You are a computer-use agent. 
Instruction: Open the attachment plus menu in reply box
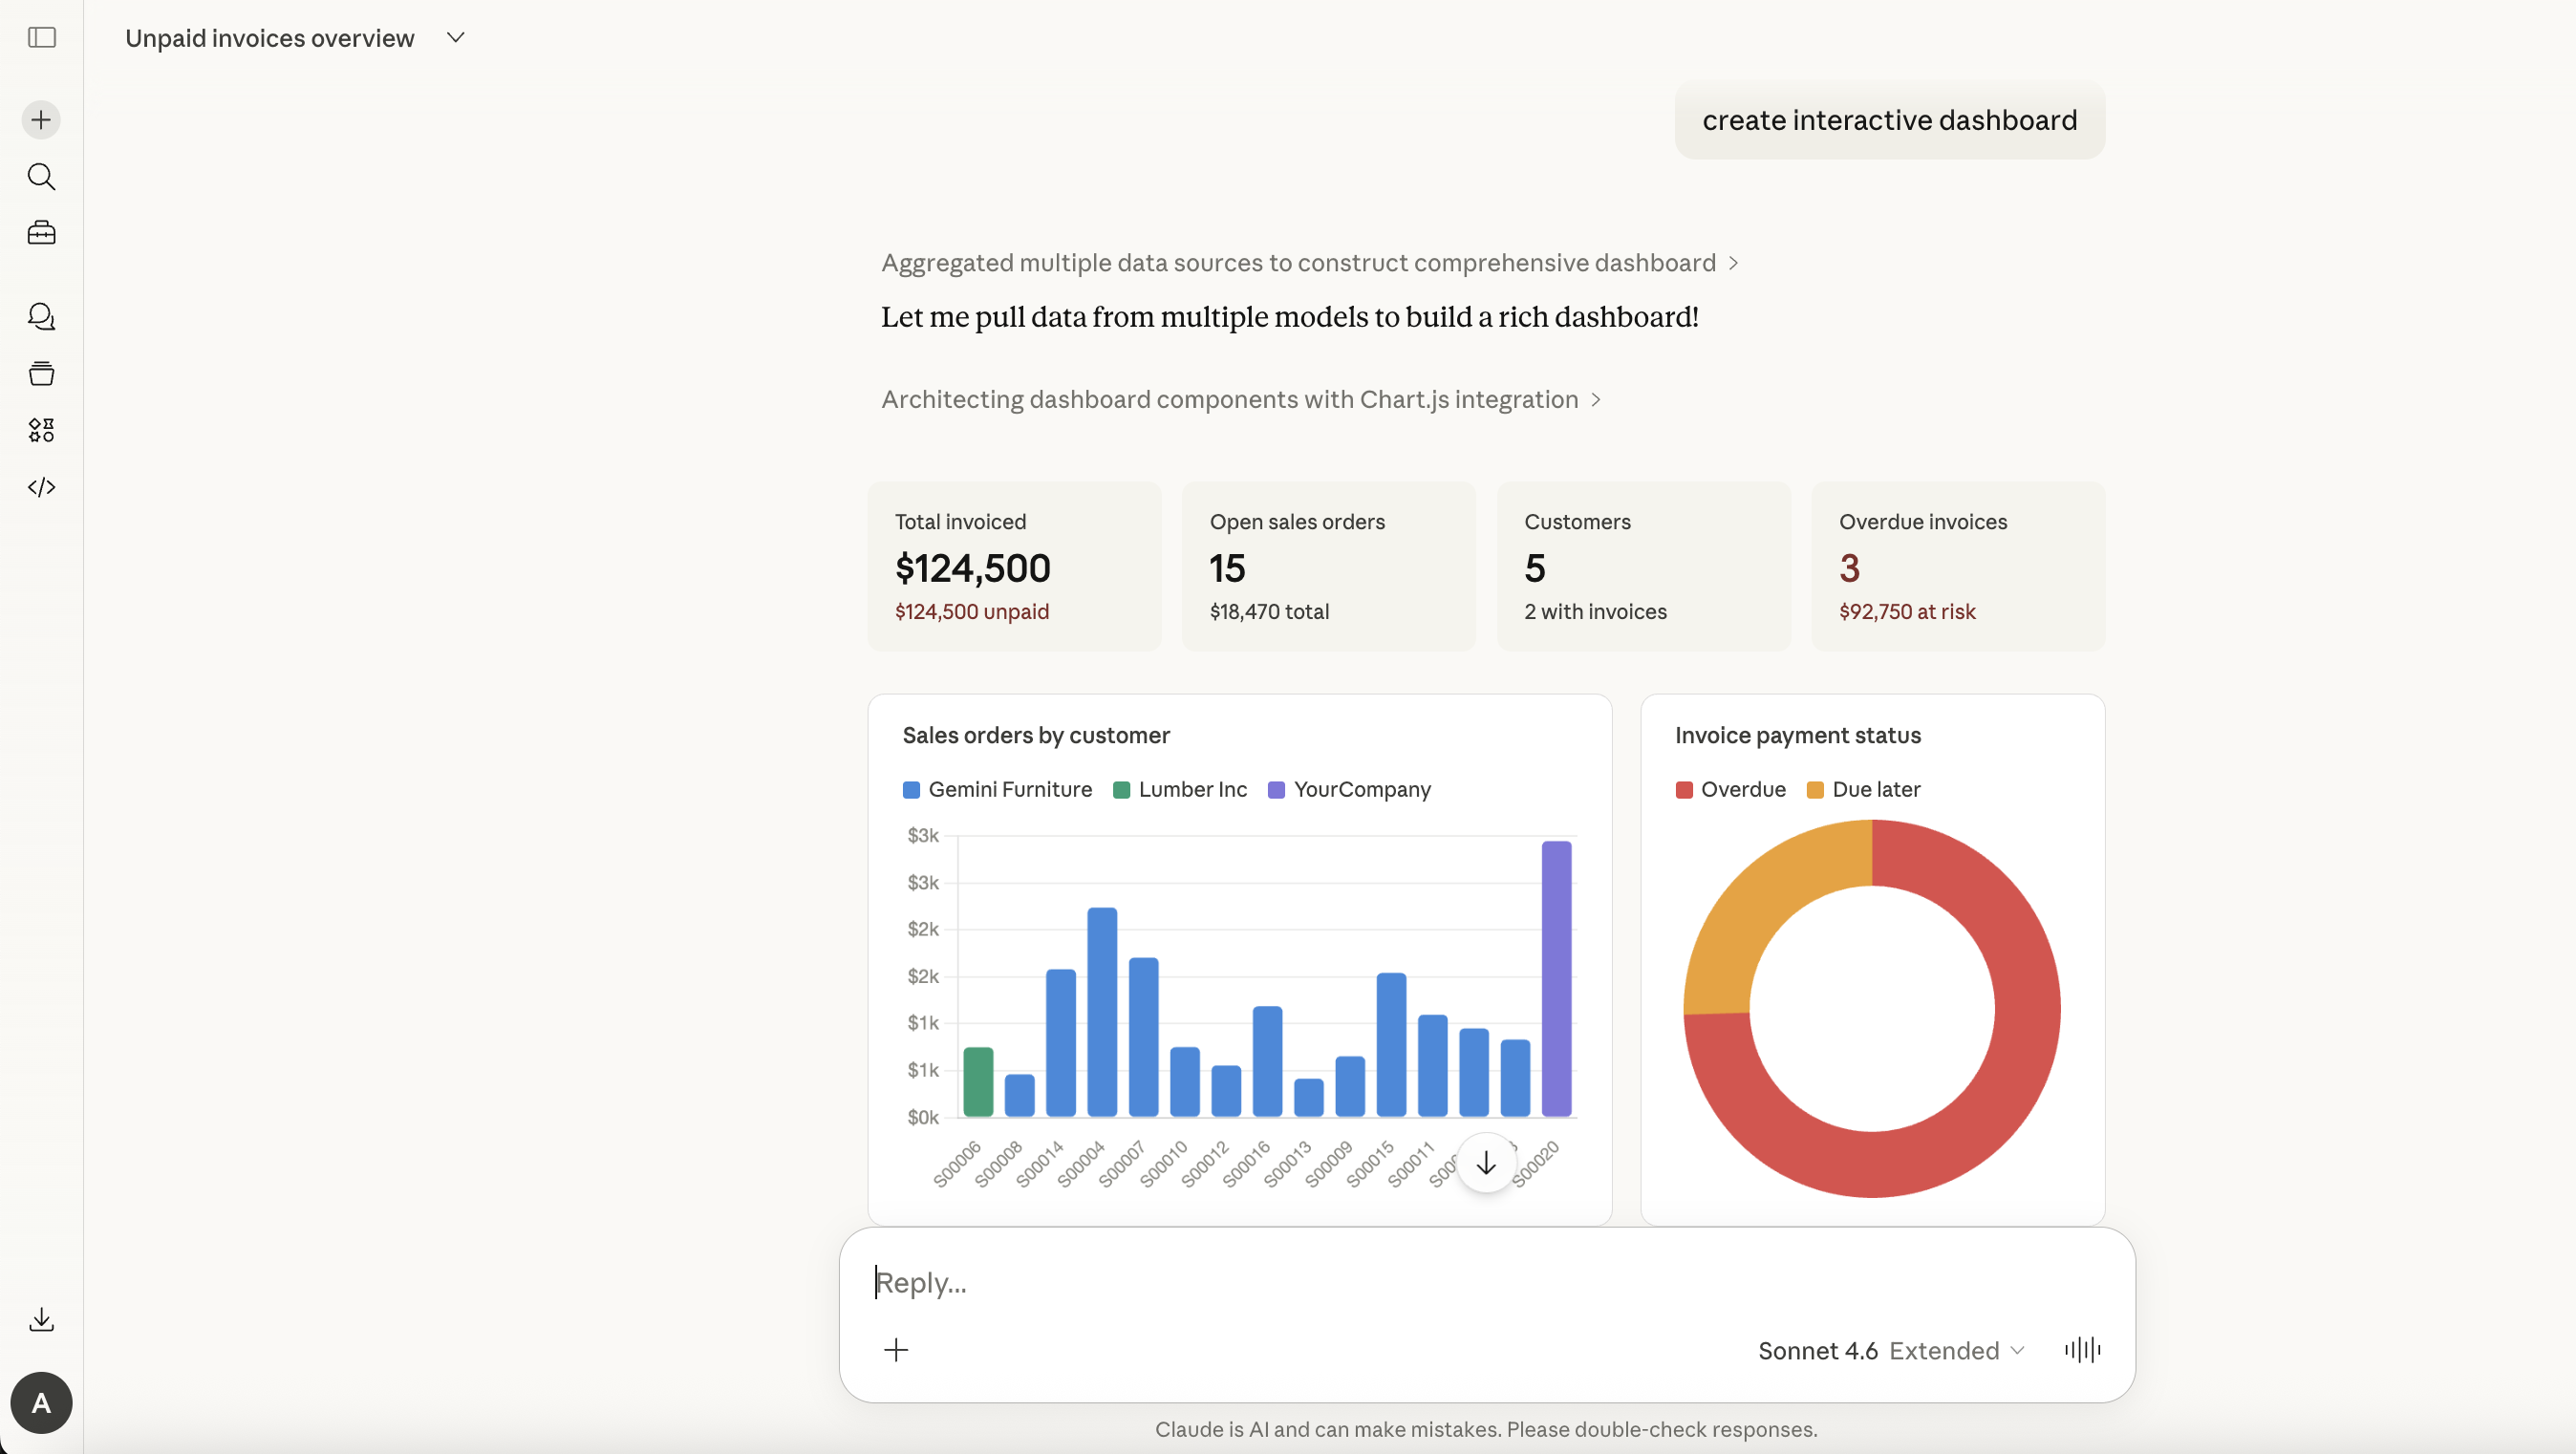pos(896,1349)
